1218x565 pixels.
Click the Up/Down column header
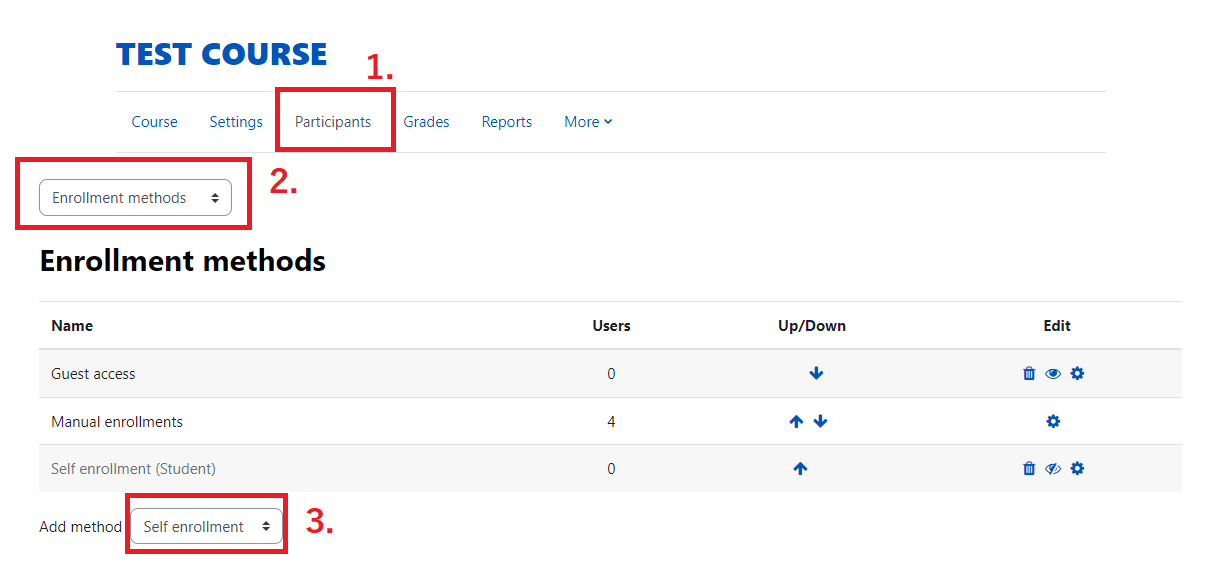812,326
